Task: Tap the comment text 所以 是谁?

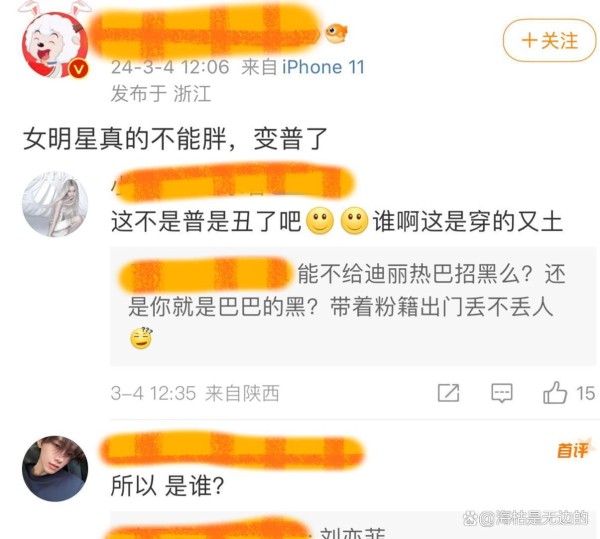Action: coord(168,486)
